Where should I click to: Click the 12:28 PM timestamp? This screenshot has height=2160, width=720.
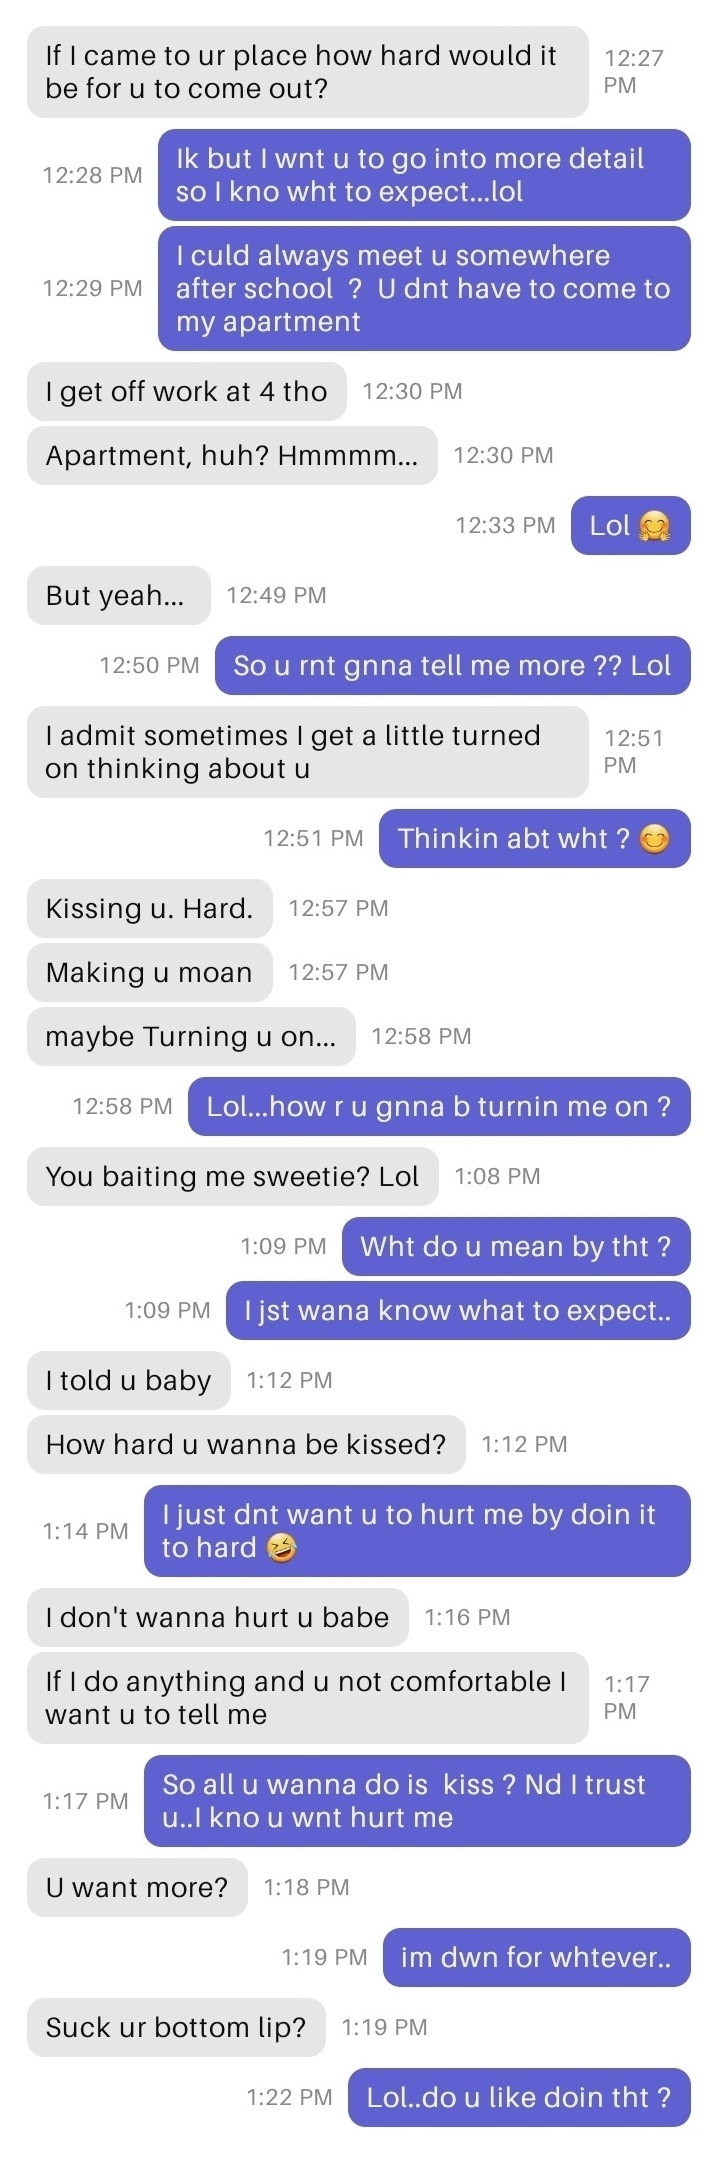coord(92,175)
